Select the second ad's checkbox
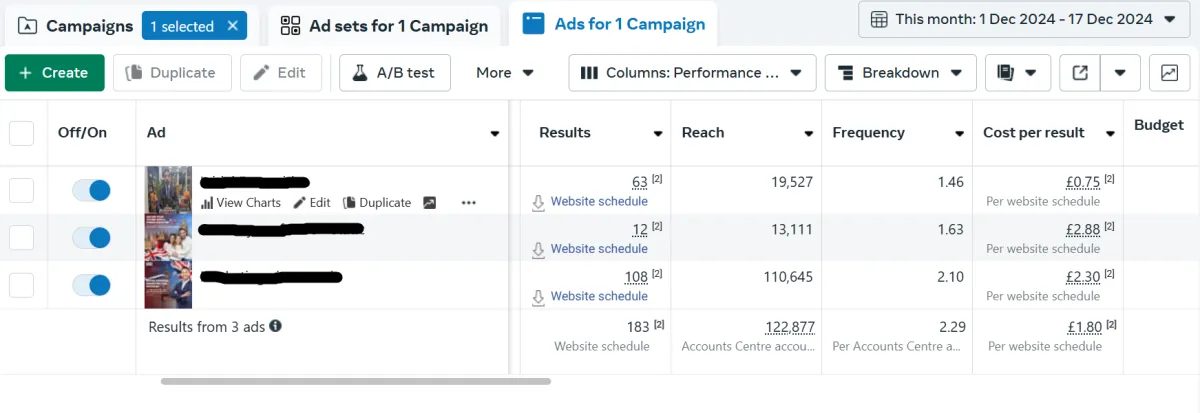The height and width of the screenshot is (413, 1200). click(21, 238)
